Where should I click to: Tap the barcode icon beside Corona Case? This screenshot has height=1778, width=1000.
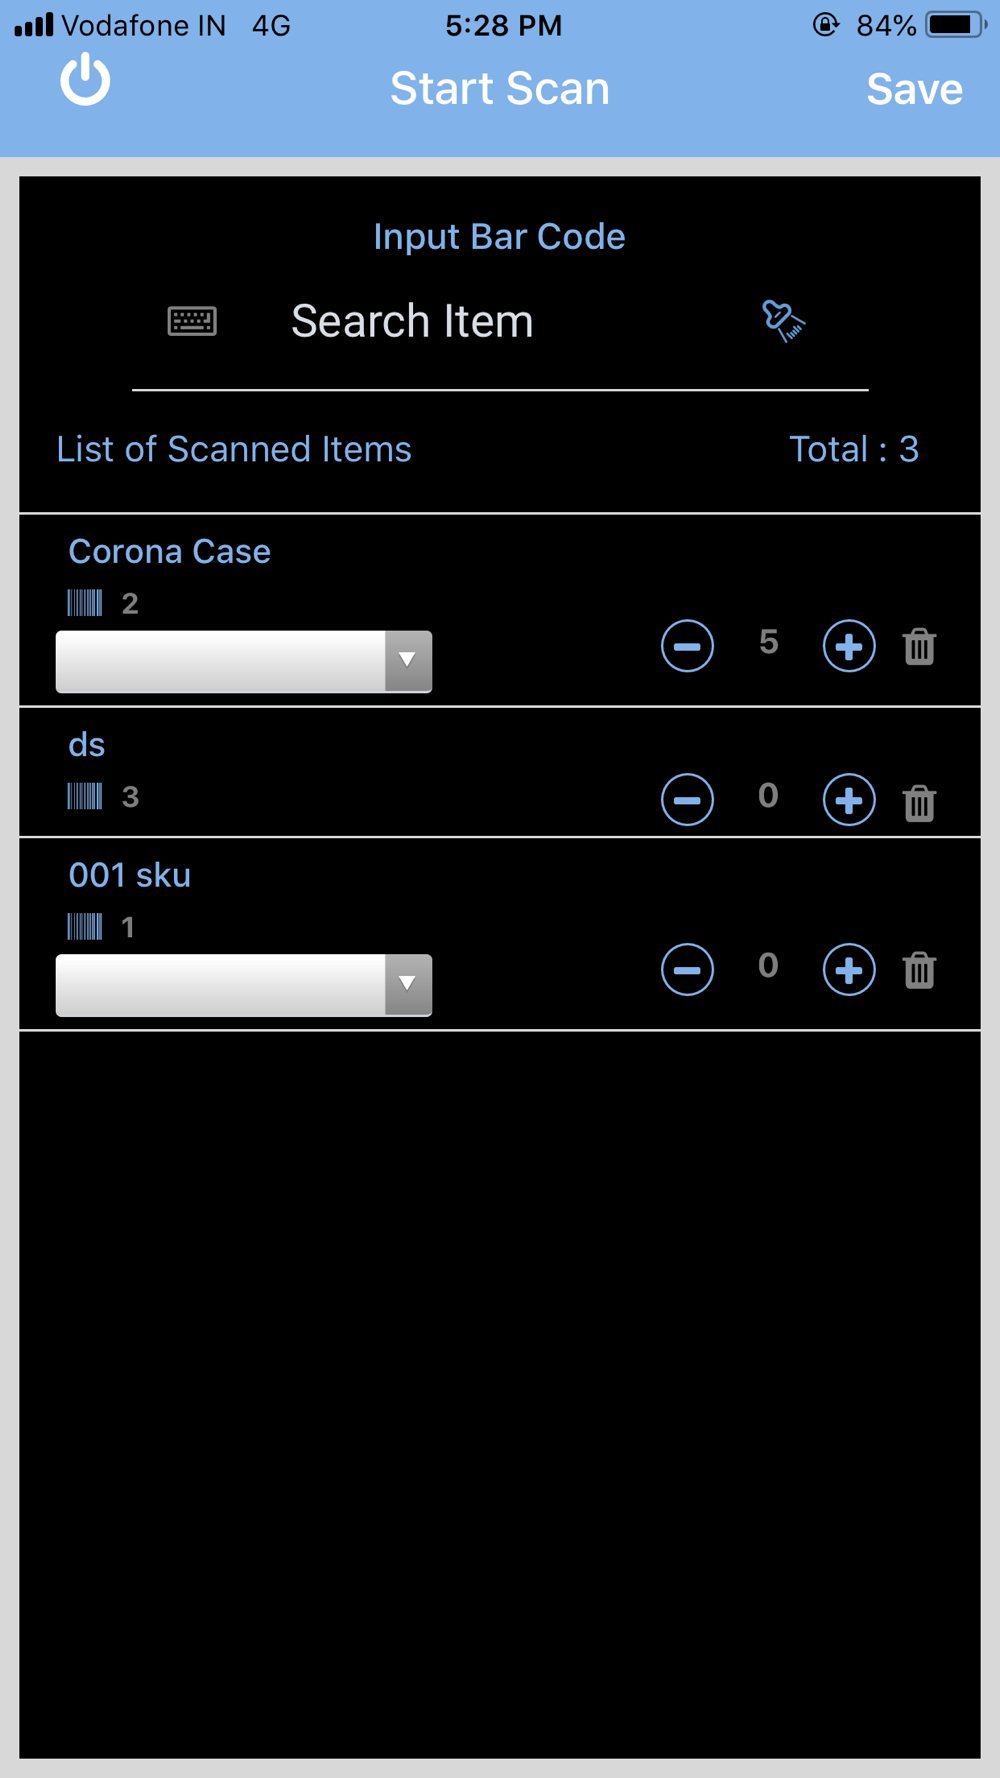(x=85, y=603)
